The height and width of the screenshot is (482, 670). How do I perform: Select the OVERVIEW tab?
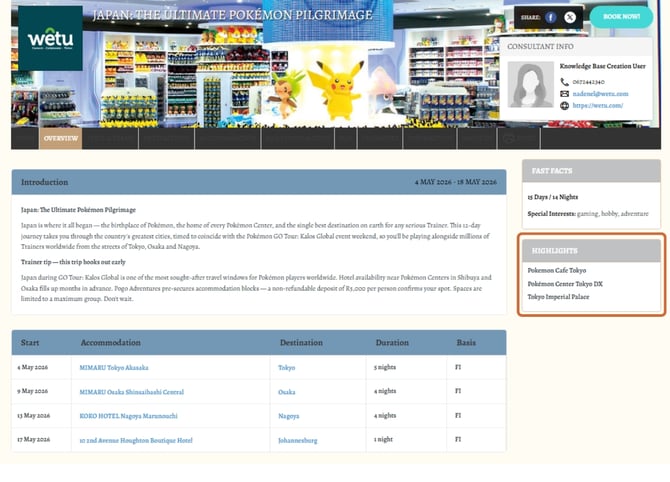[61, 138]
